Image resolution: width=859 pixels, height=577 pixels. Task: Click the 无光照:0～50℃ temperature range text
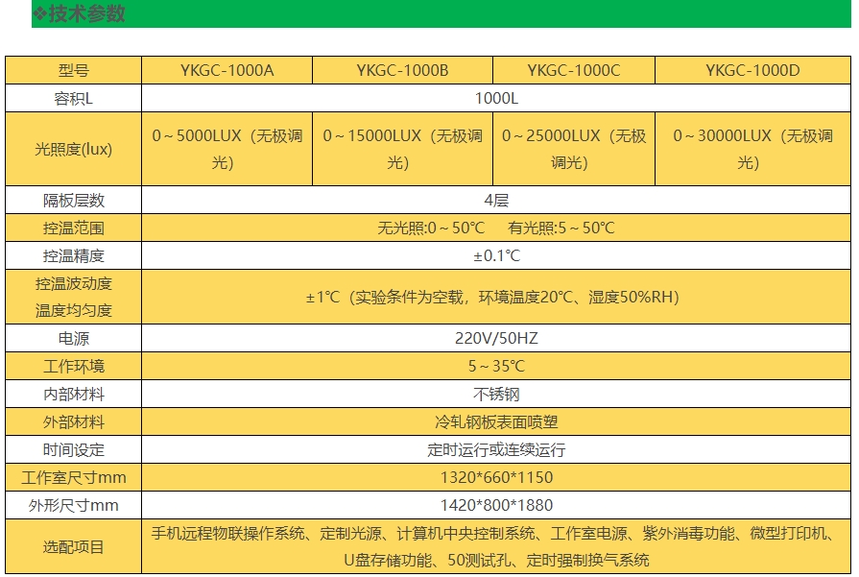[x=431, y=228]
